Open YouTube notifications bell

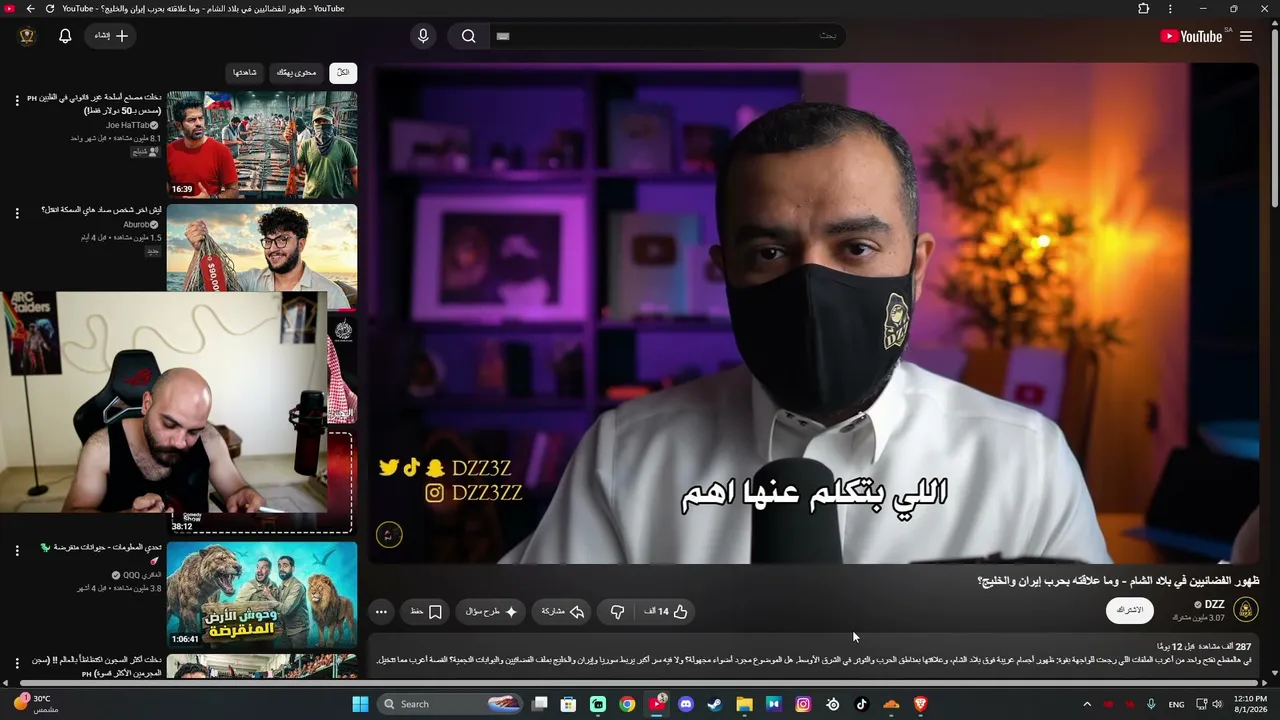(x=65, y=36)
